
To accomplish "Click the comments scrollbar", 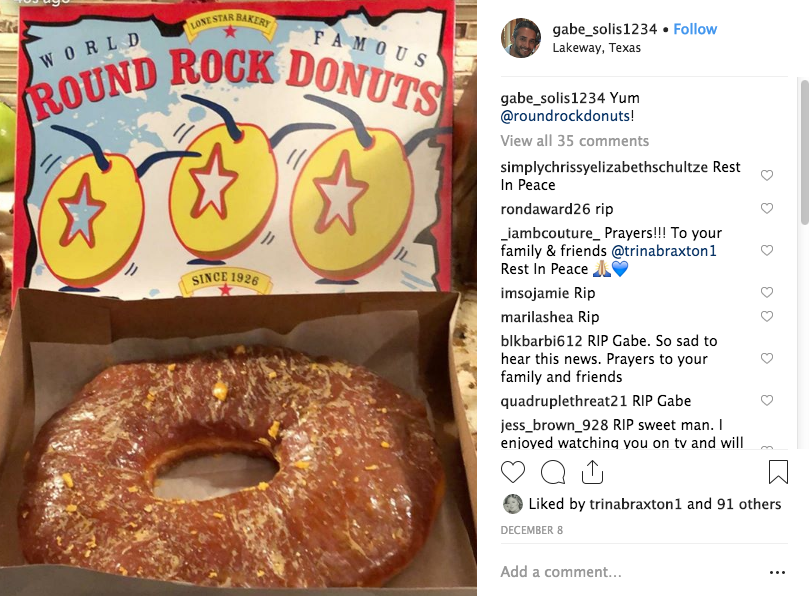I will pyautogui.click(x=804, y=152).
